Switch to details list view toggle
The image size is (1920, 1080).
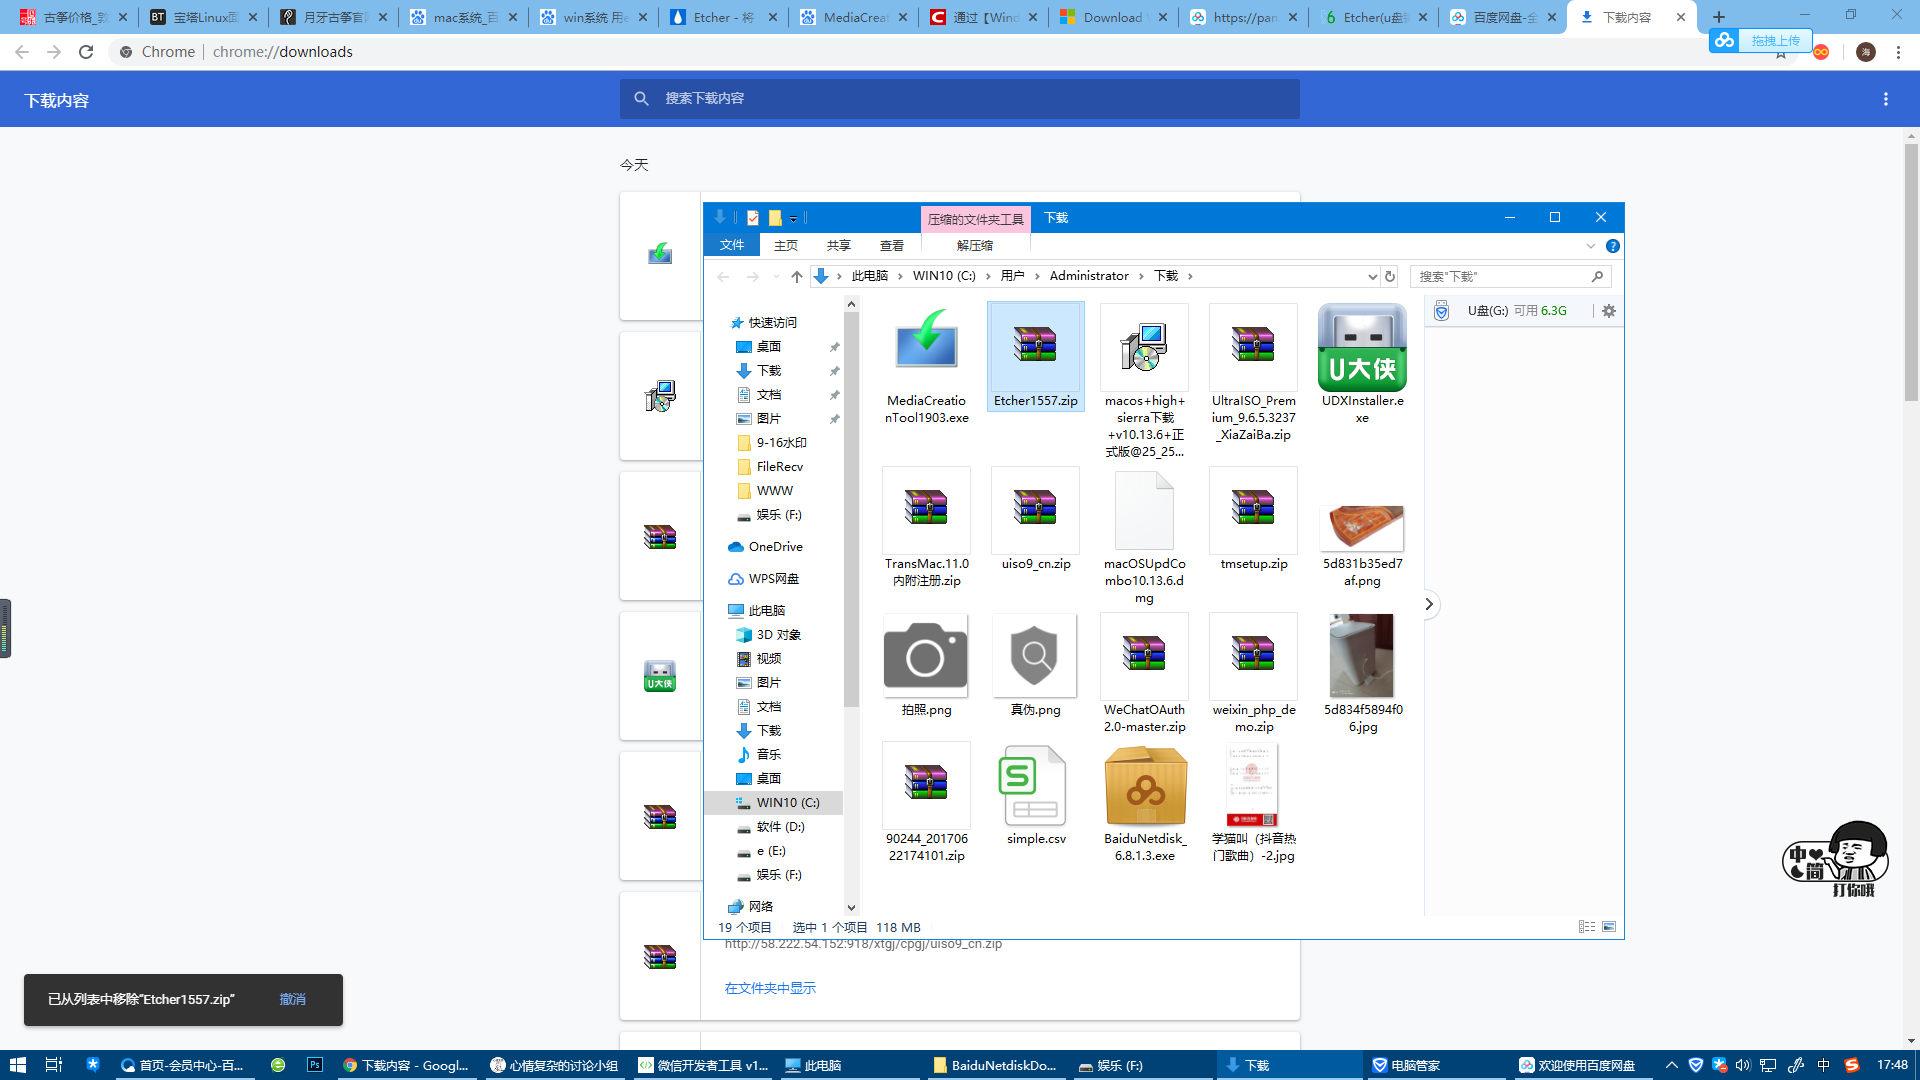(1587, 927)
